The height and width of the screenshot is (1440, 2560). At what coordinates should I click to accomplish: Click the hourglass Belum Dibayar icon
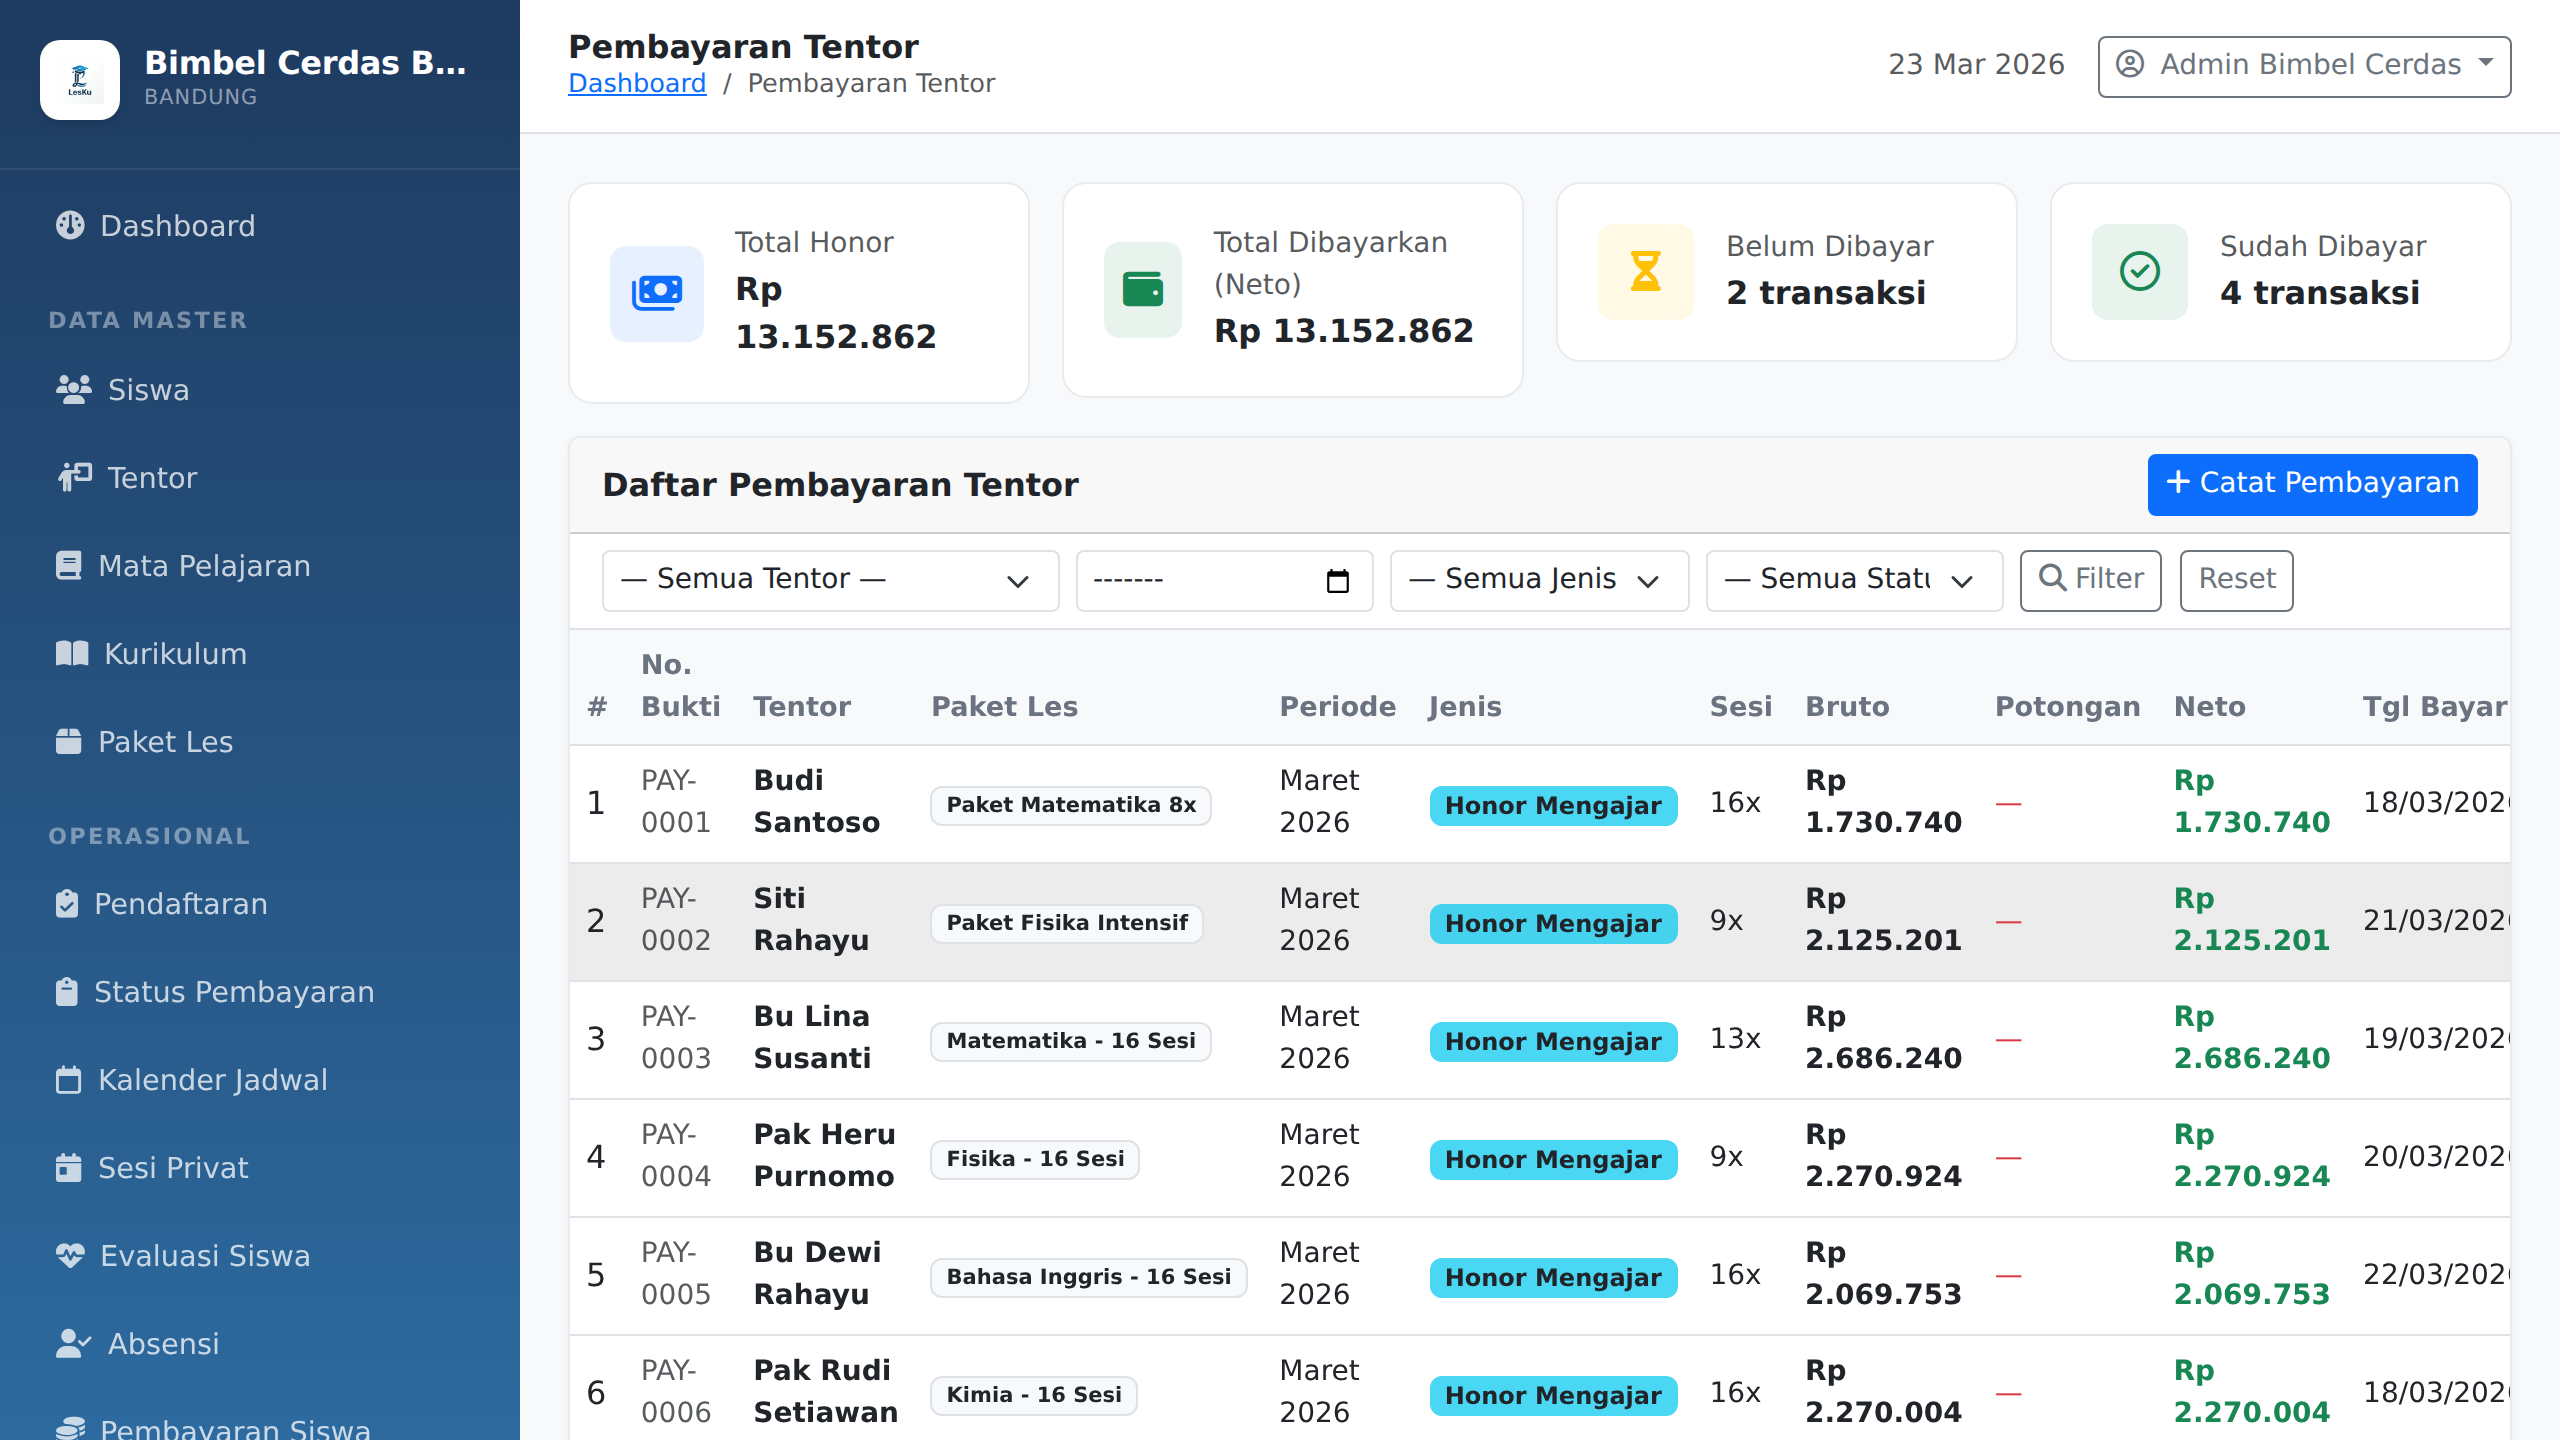coord(1645,272)
